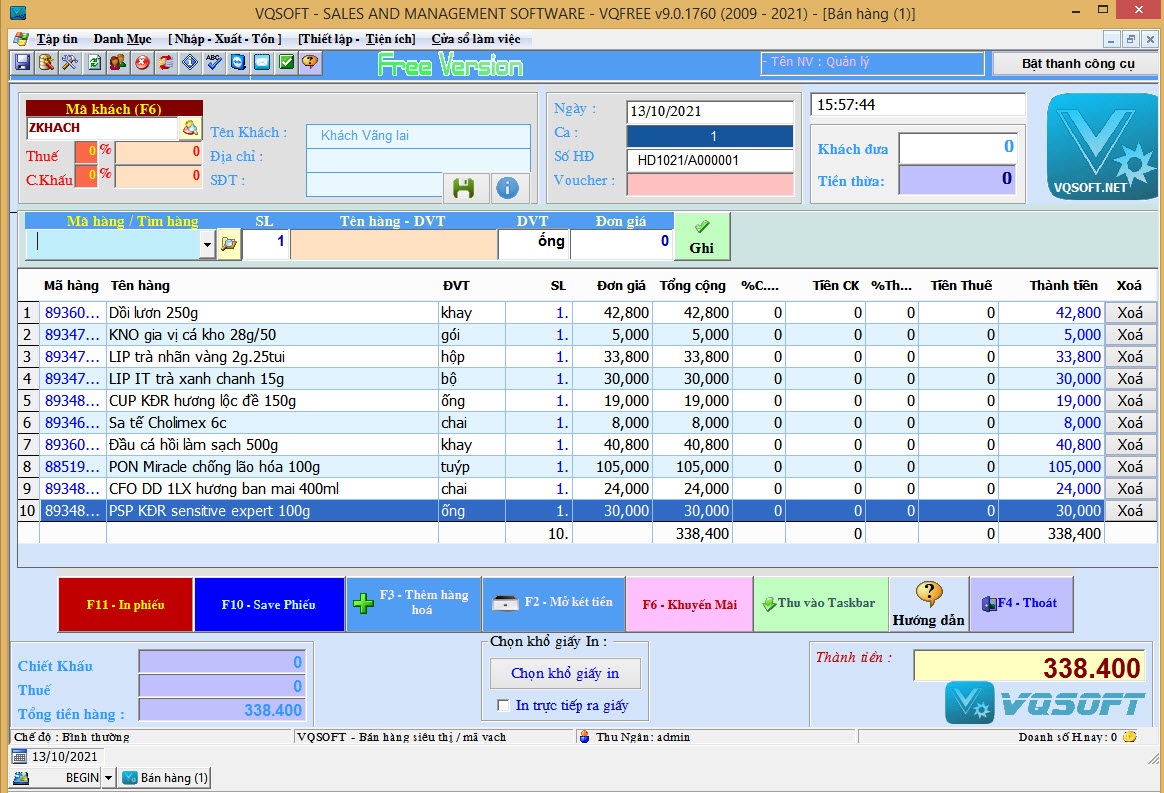Click F2 - Mở két tiền button

point(554,604)
